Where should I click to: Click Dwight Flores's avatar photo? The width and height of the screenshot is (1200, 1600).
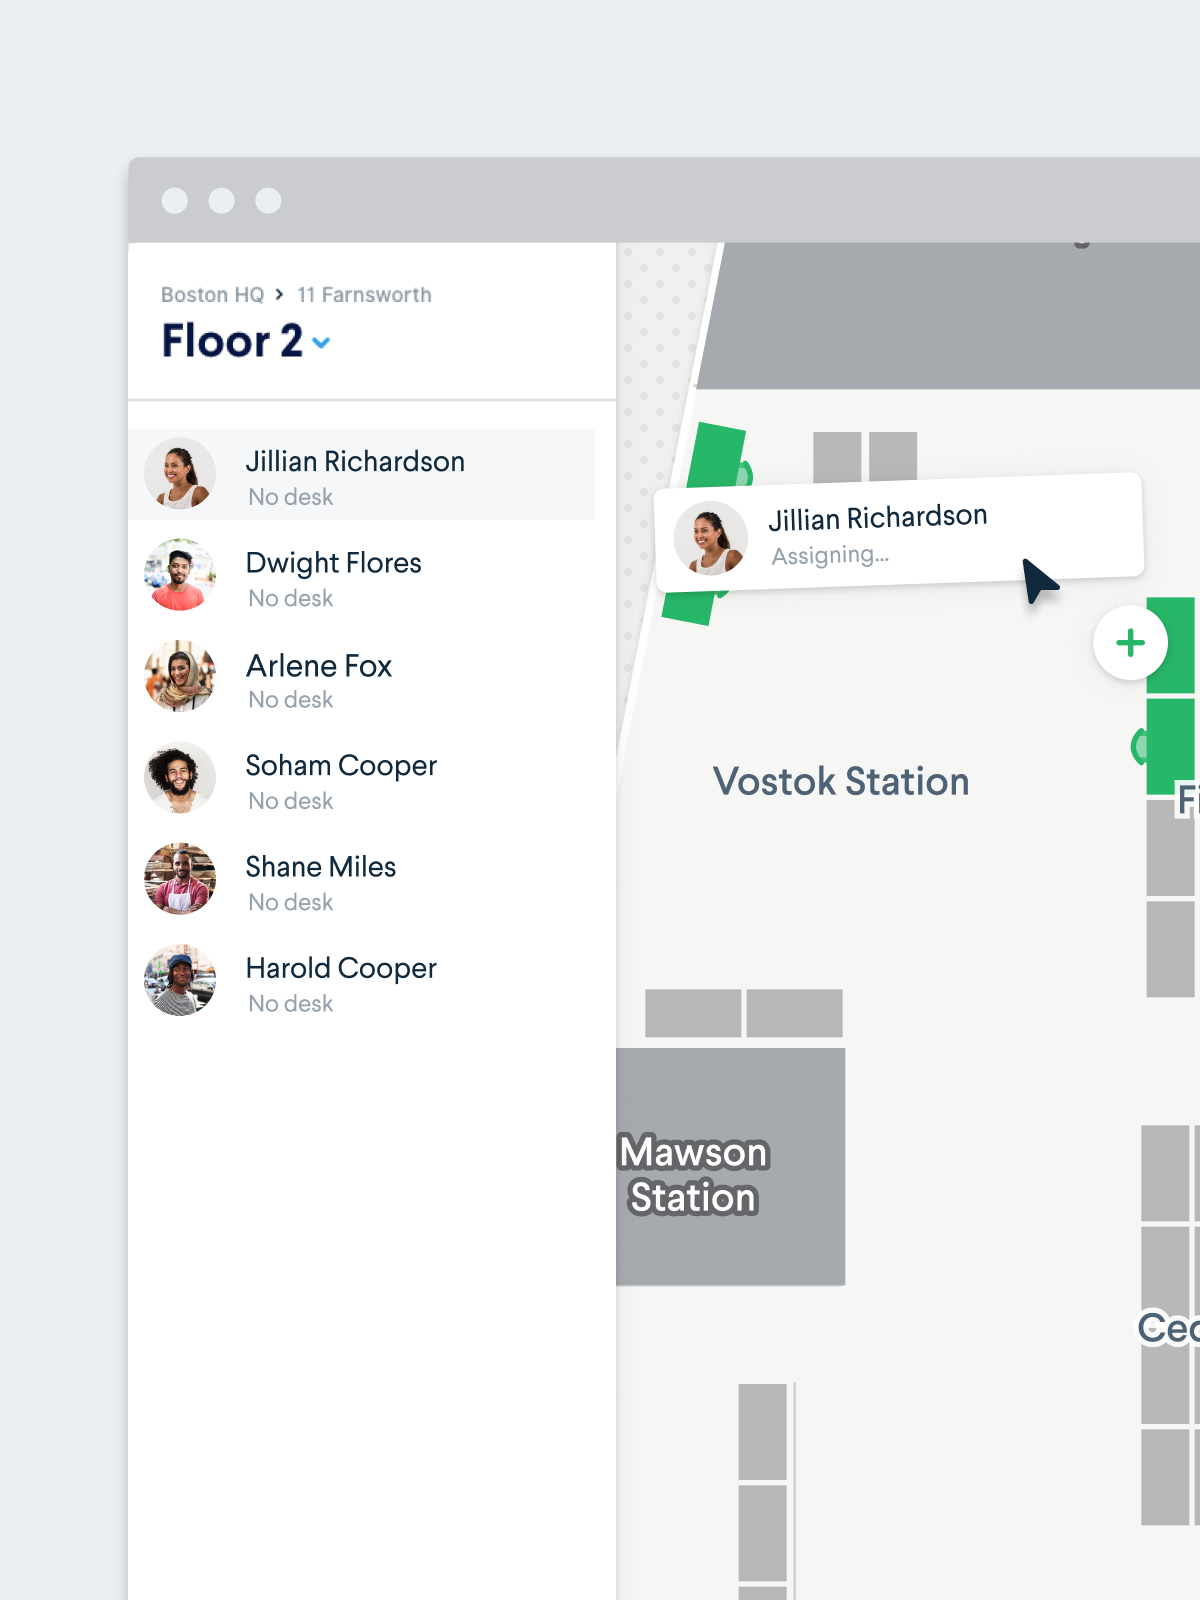coord(180,575)
